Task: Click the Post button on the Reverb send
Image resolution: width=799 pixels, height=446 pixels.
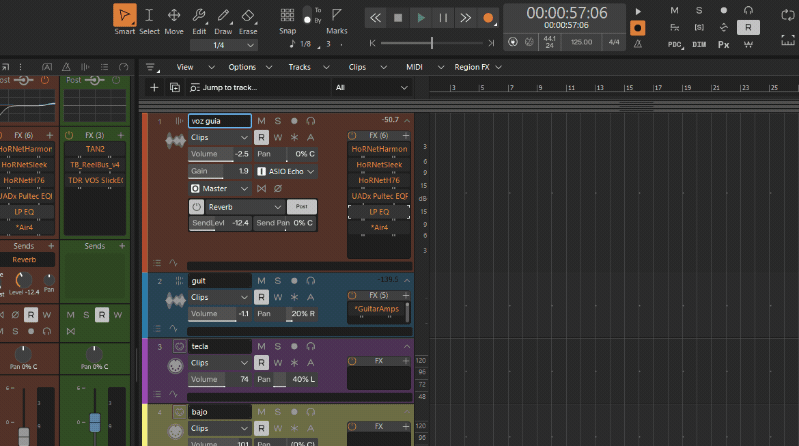Action: click(x=302, y=206)
